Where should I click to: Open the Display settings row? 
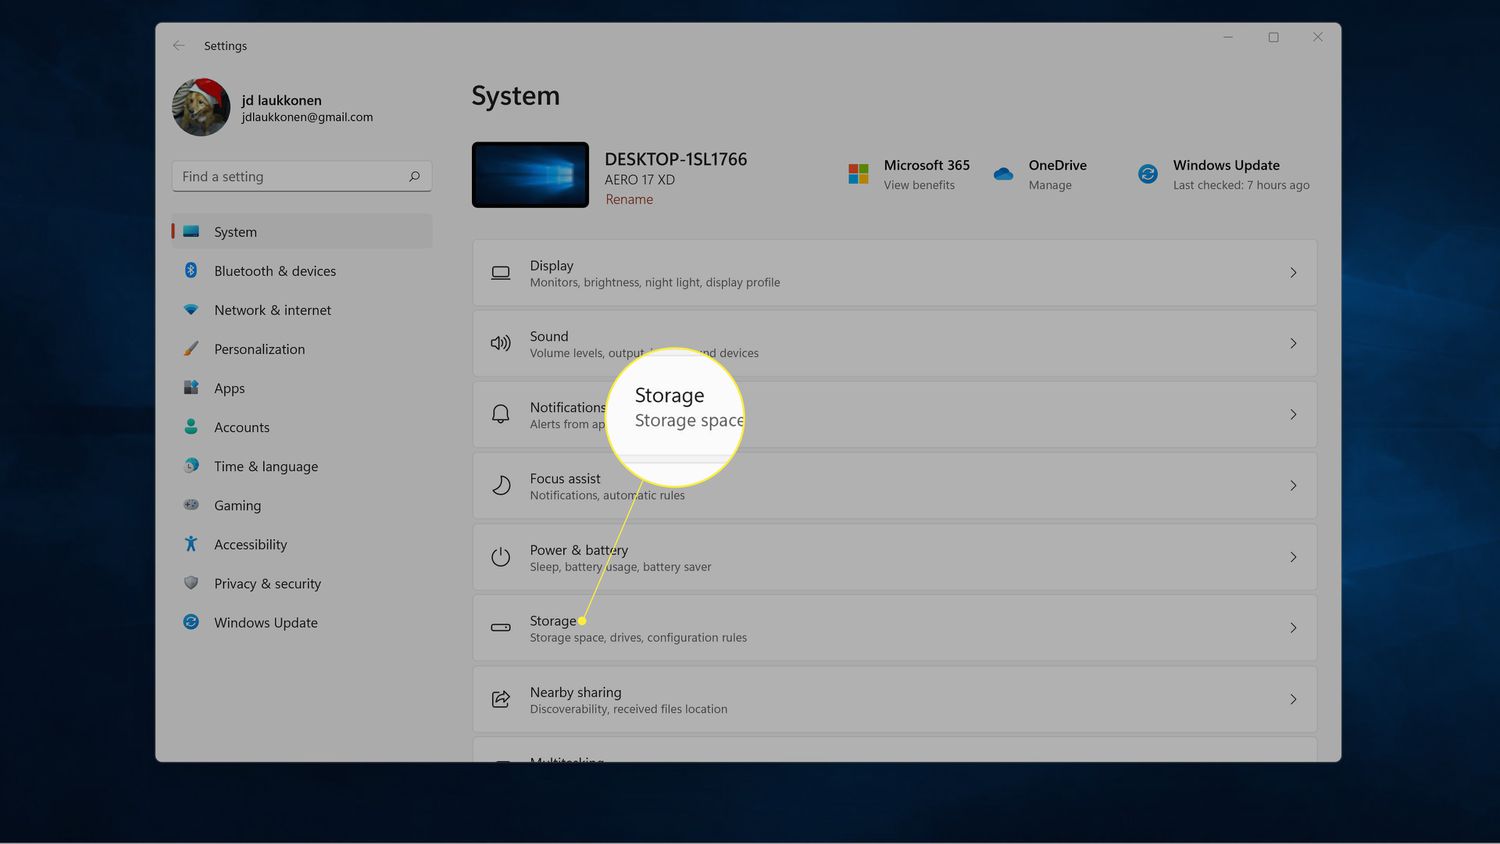click(x=894, y=273)
